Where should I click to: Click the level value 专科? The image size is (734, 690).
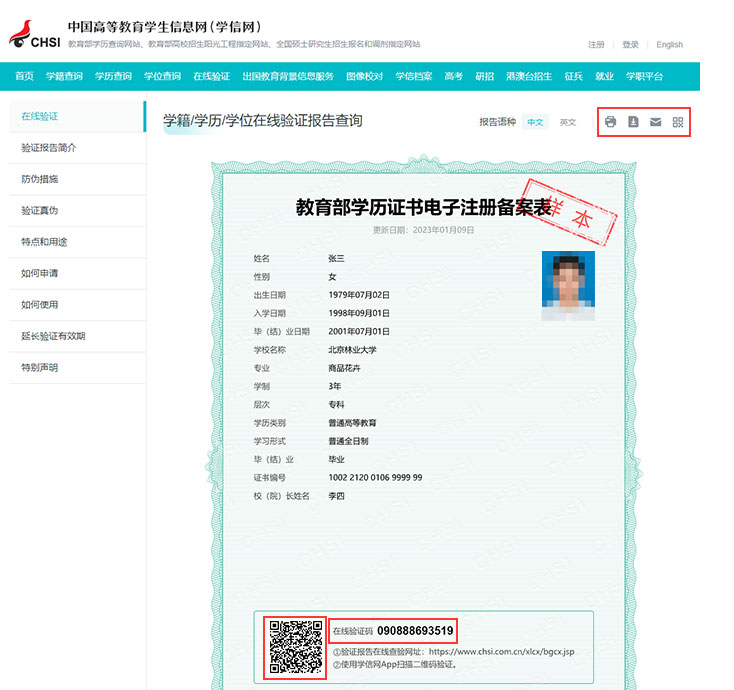click(336, 404)
